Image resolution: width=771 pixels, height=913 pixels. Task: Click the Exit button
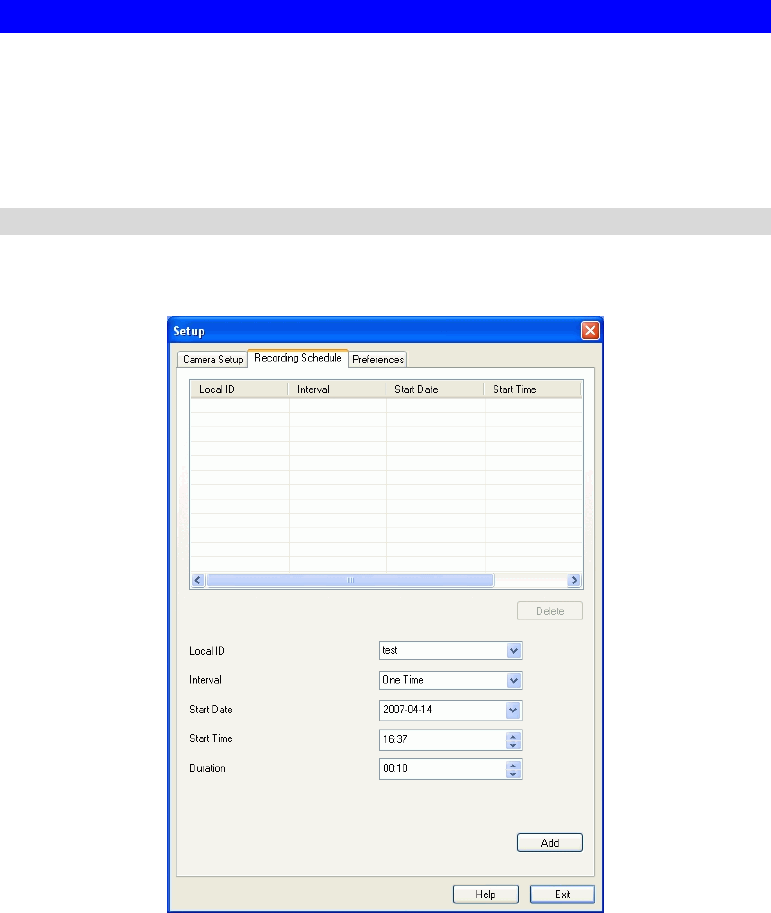coord(563,894)
